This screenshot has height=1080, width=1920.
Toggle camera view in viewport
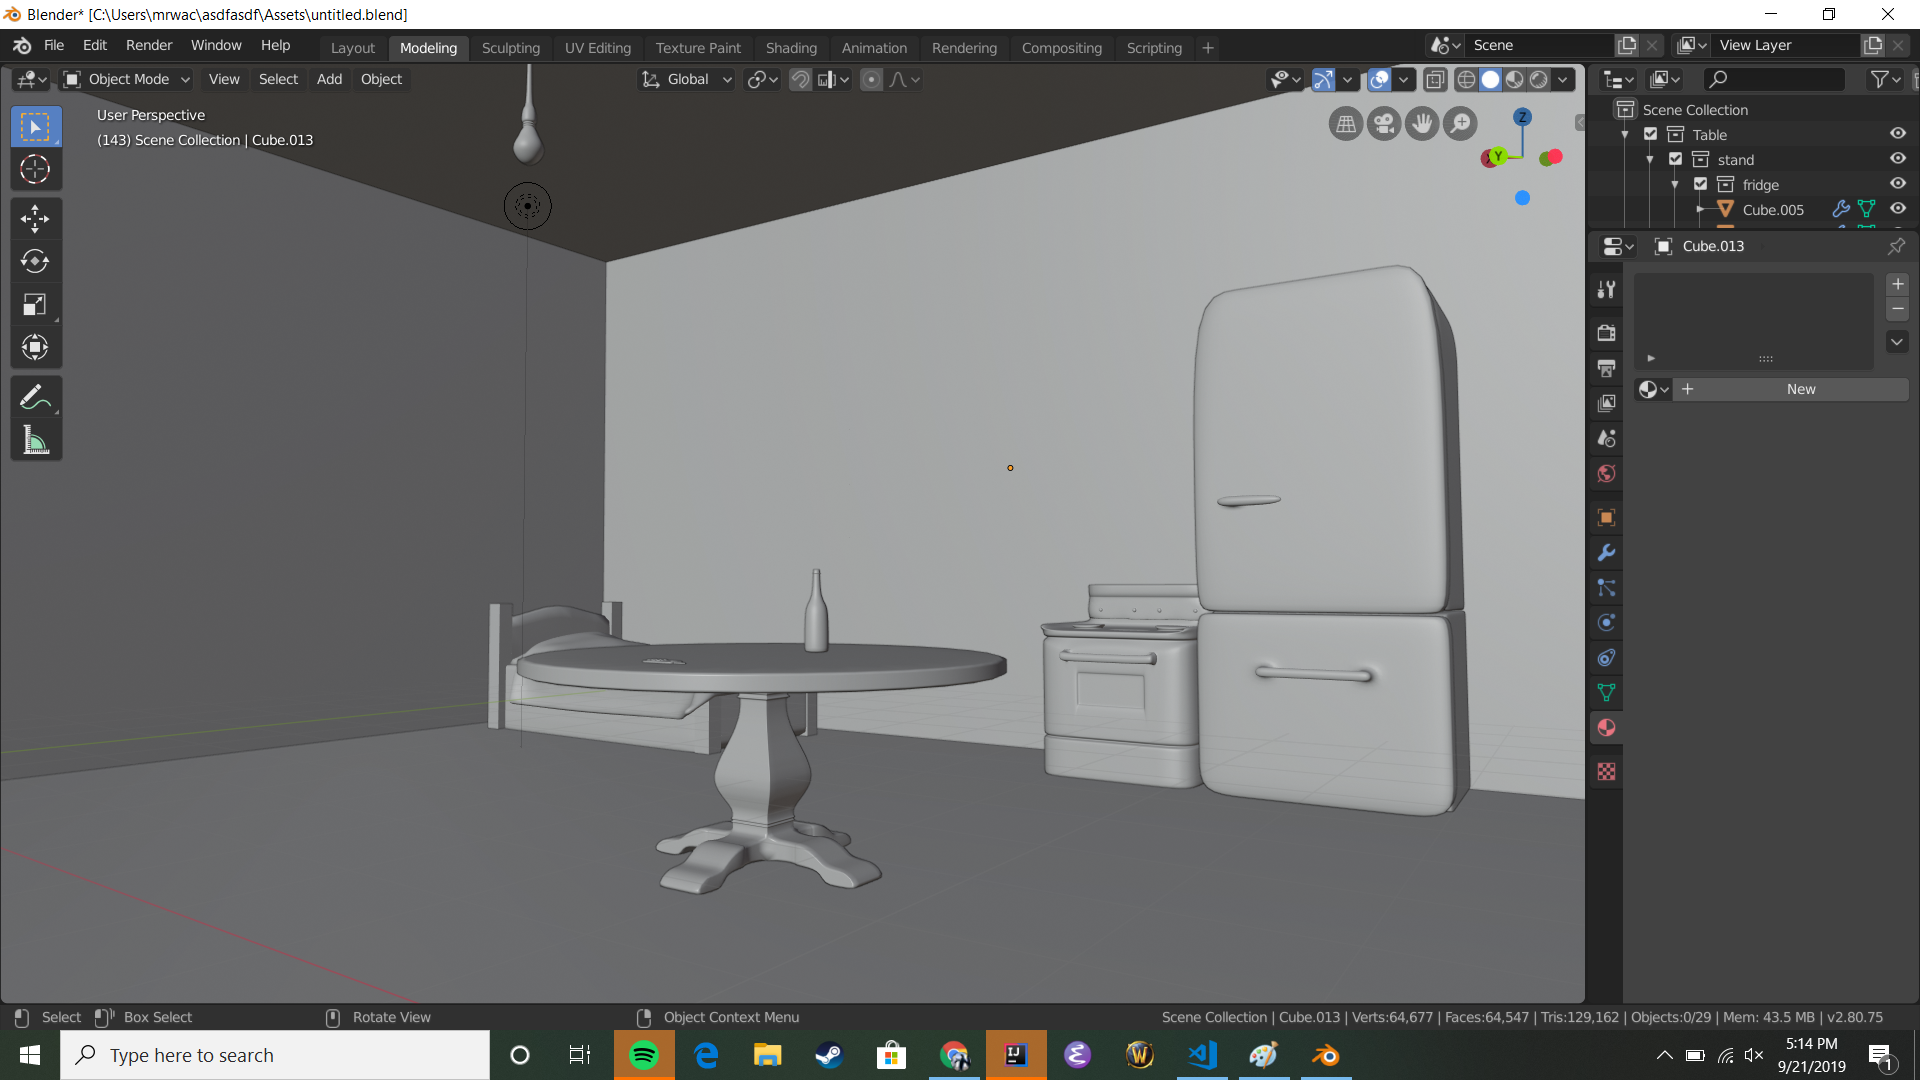click(x=1384, y=124)
